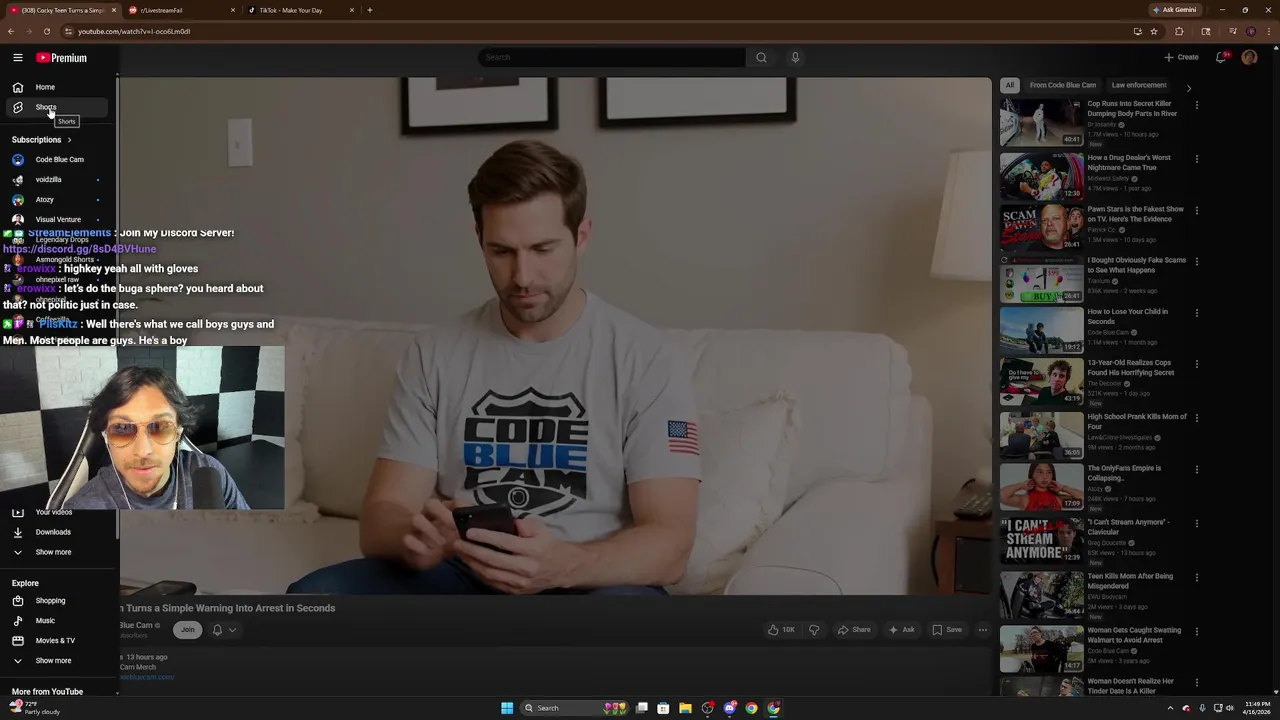Open the discord.gg/8sD4BVHune link
Image resolution: width=1280 pixels, height=720 pixels.
pos(79,249)
